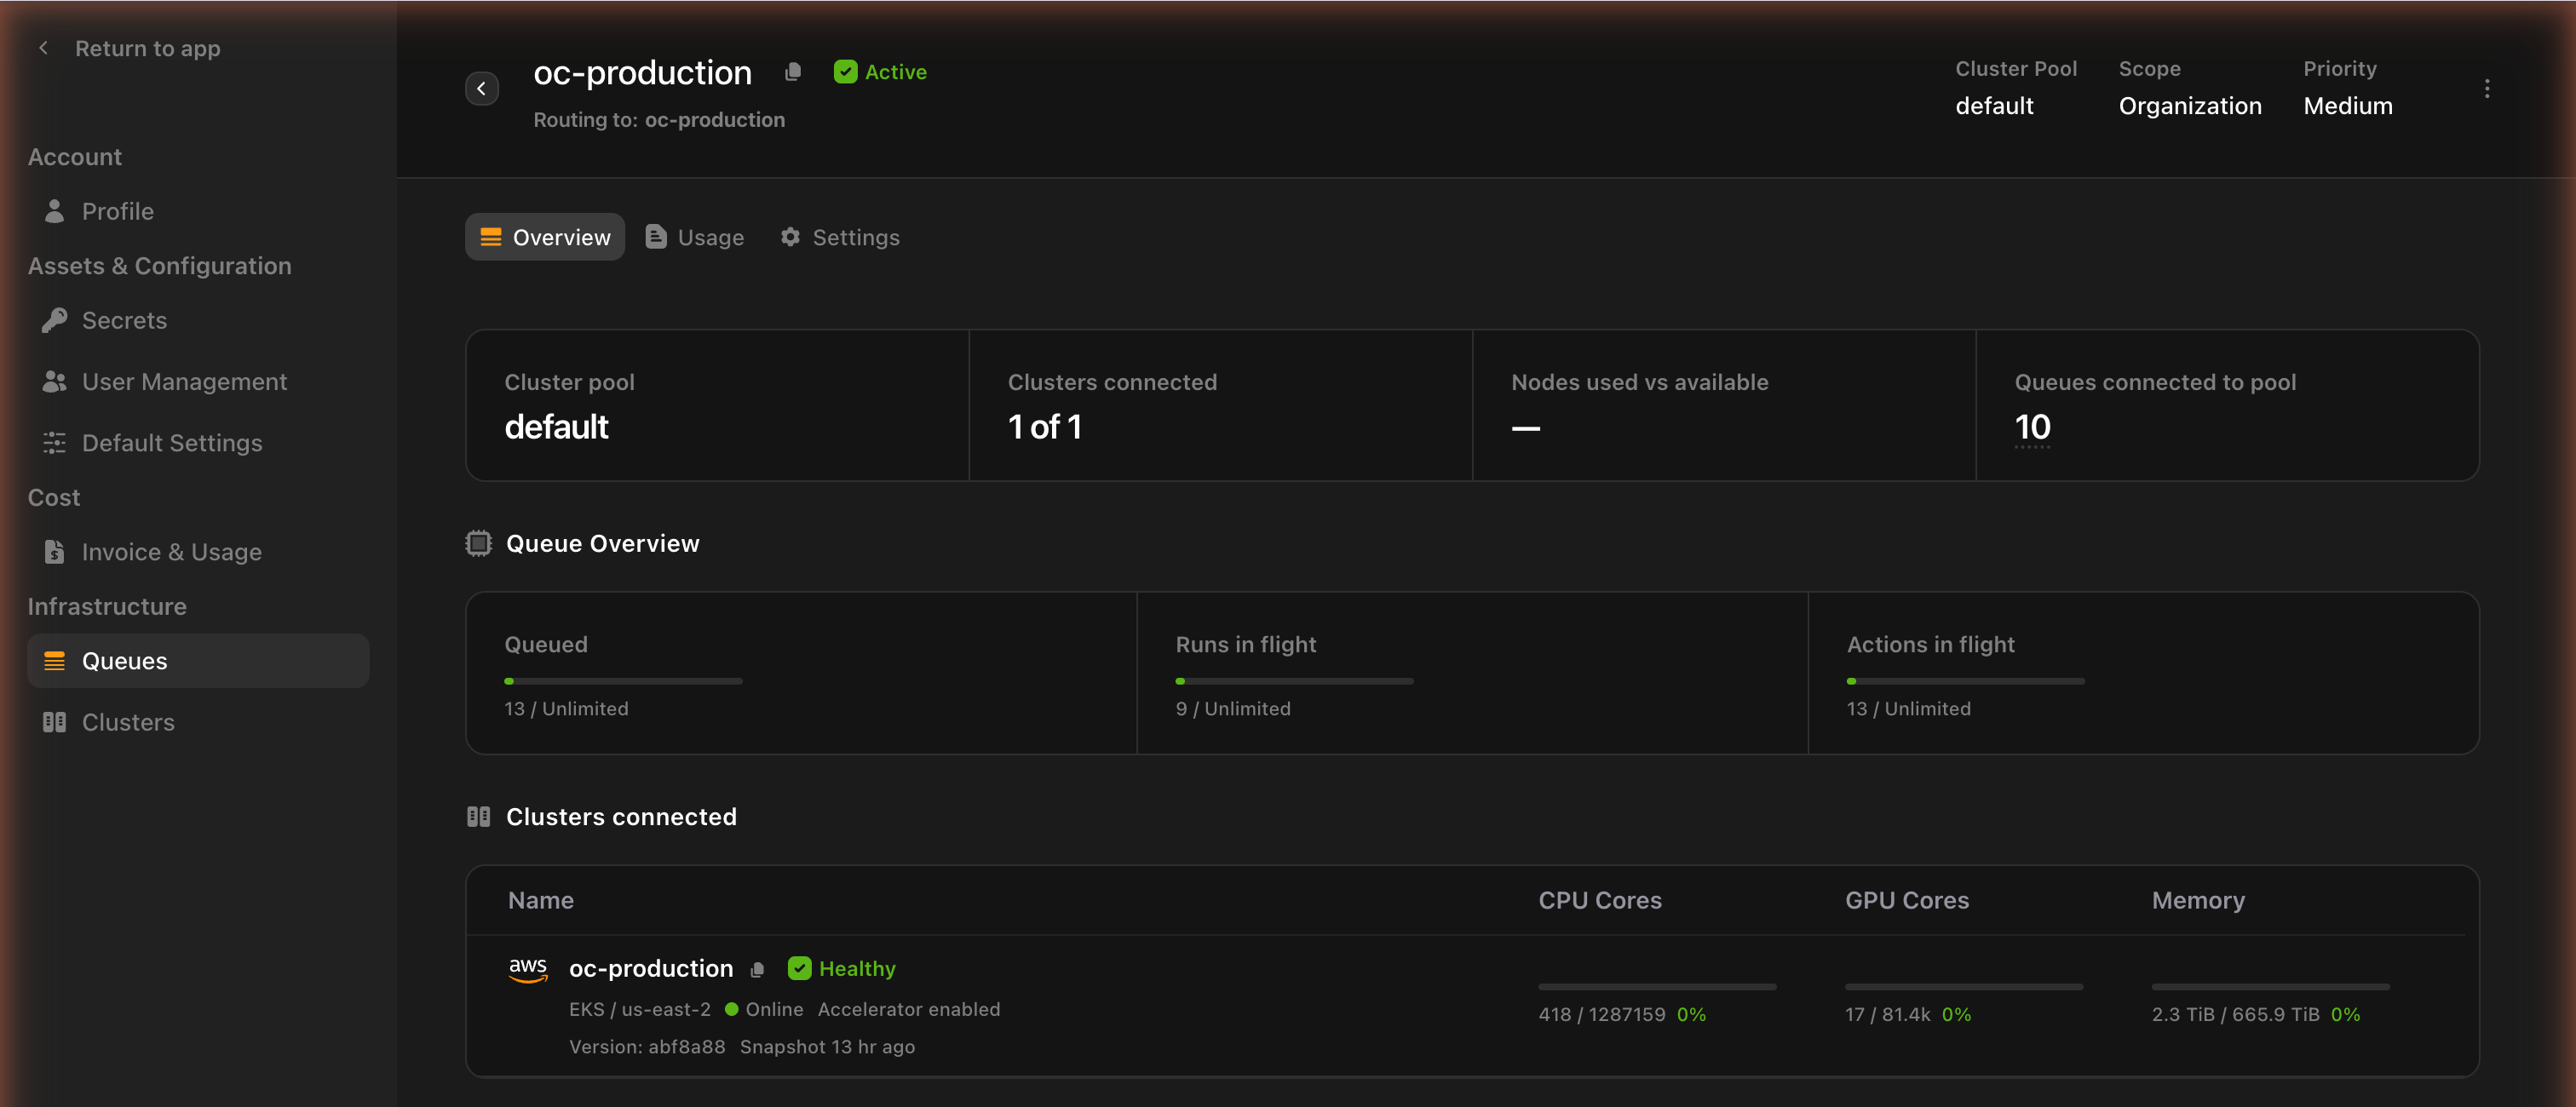Viewport: 2576px width, 1107px height.
Task: Click the GPU Cores column header
Action: coord(1907,900)
